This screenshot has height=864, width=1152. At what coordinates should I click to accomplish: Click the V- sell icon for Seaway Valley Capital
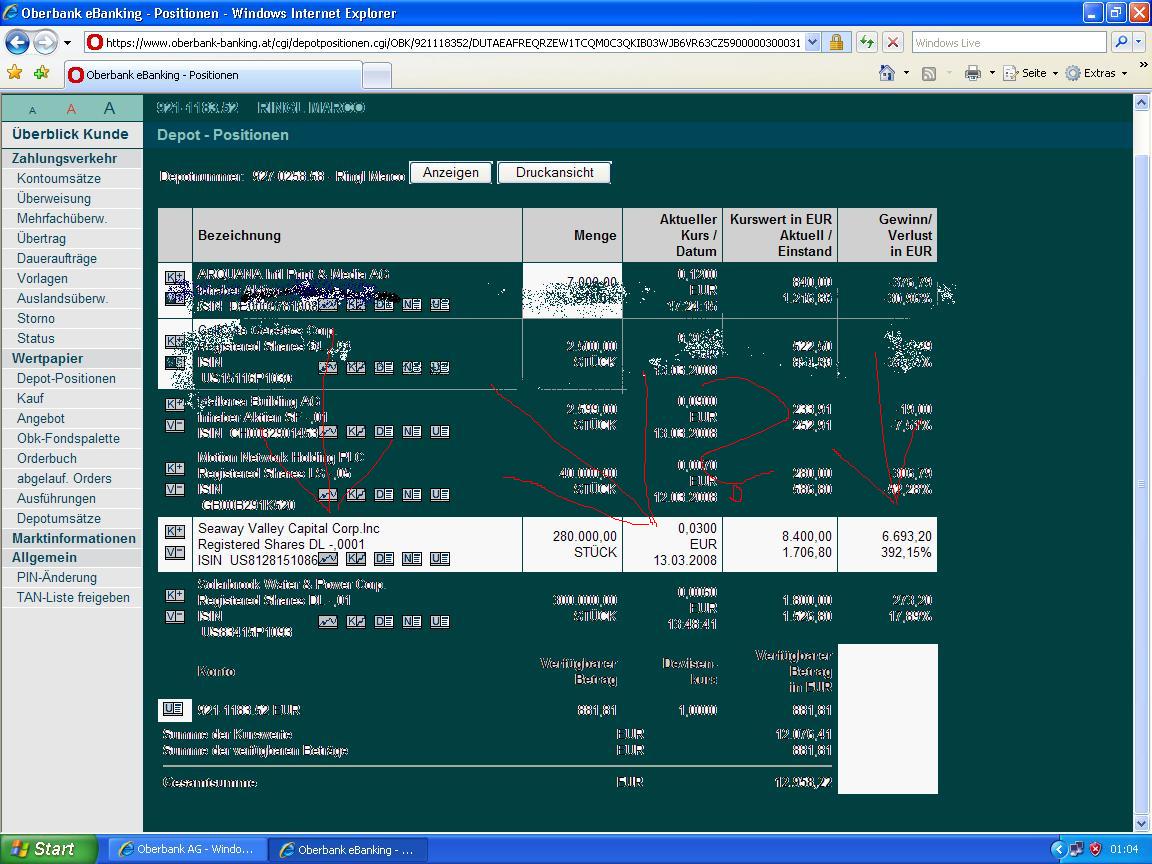175,552
